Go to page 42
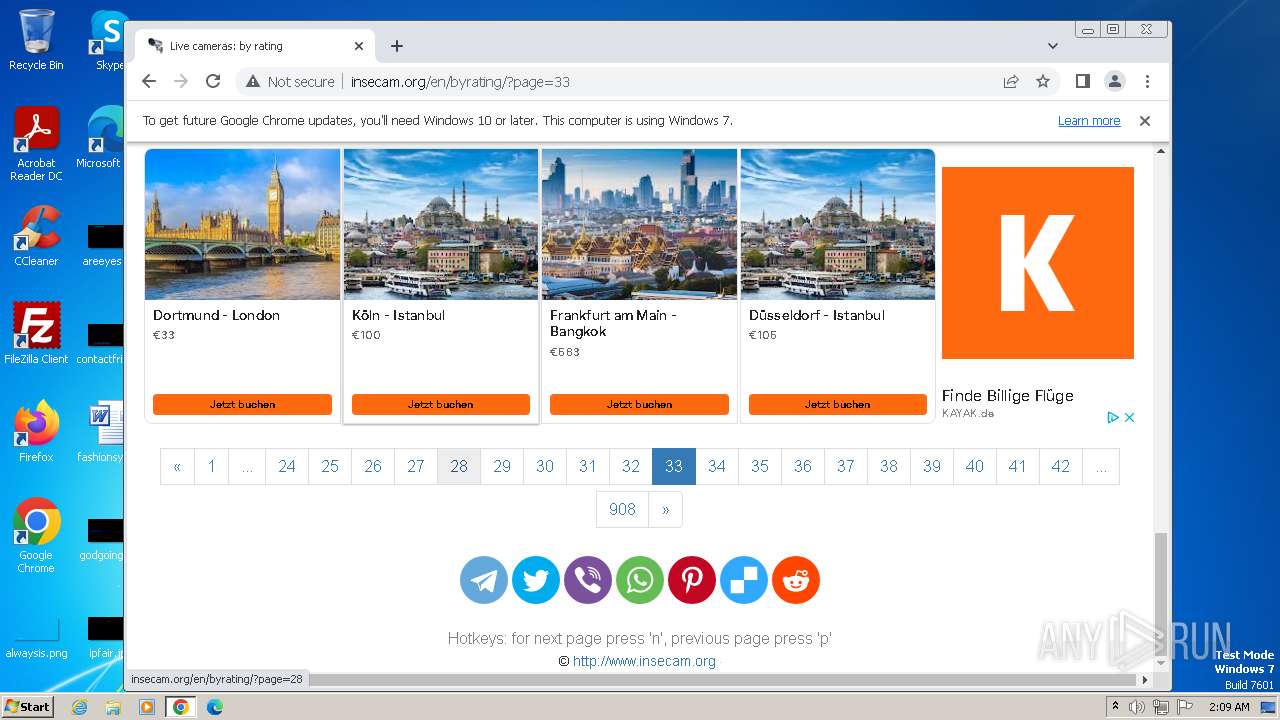 point(1061,466)
